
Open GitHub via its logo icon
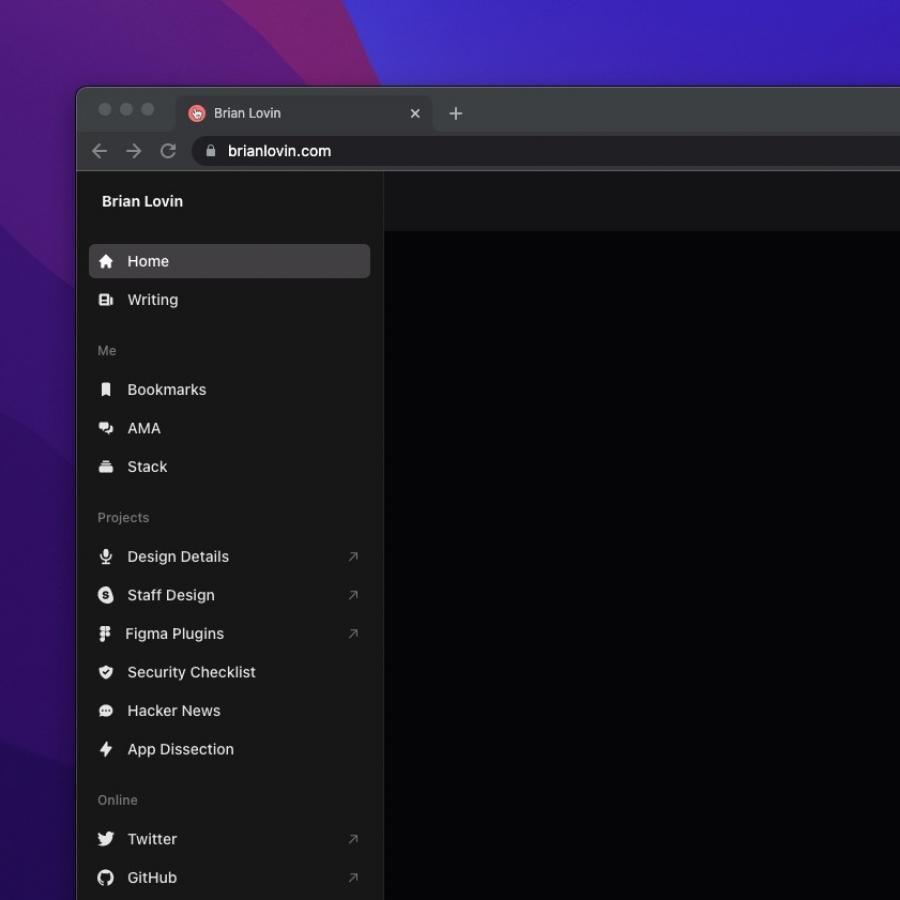point(106,877)
